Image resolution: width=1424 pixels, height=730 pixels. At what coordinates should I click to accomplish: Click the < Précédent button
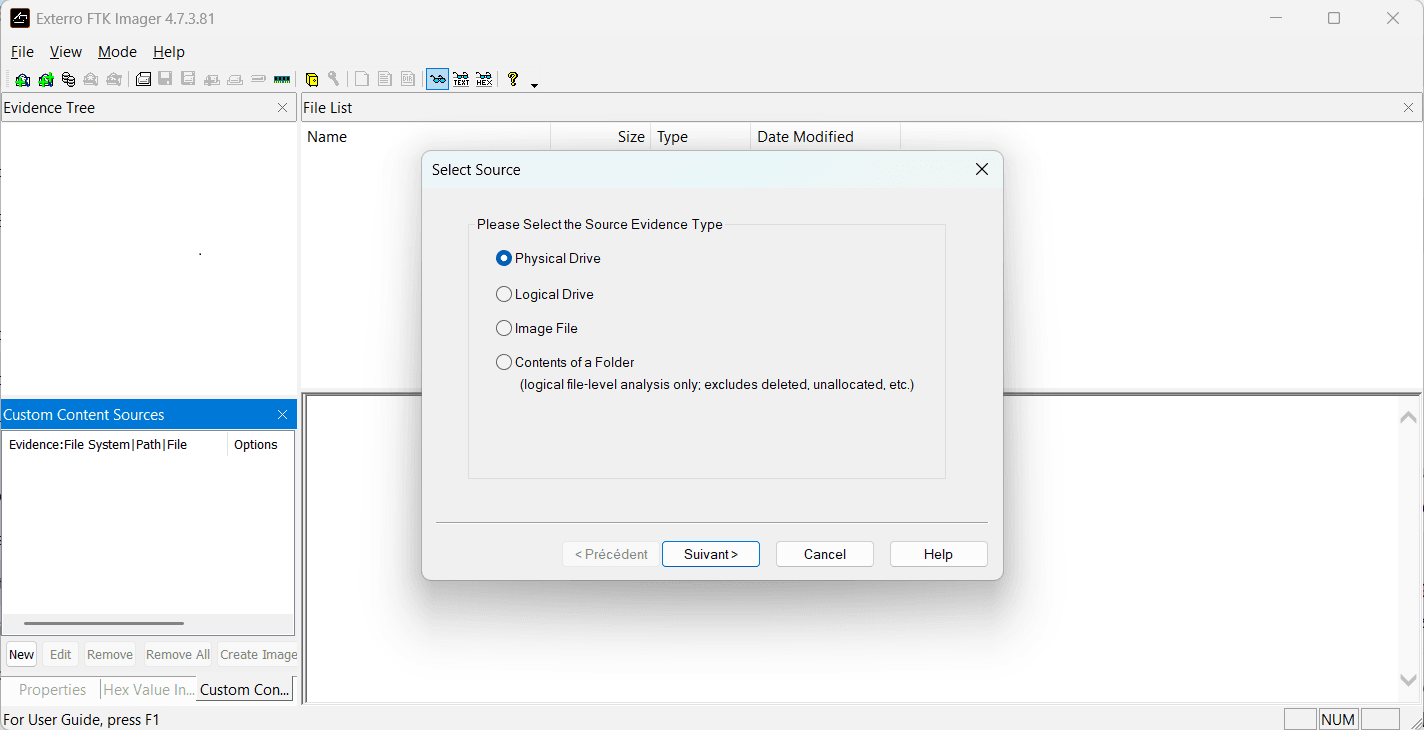tap(611, 554)
